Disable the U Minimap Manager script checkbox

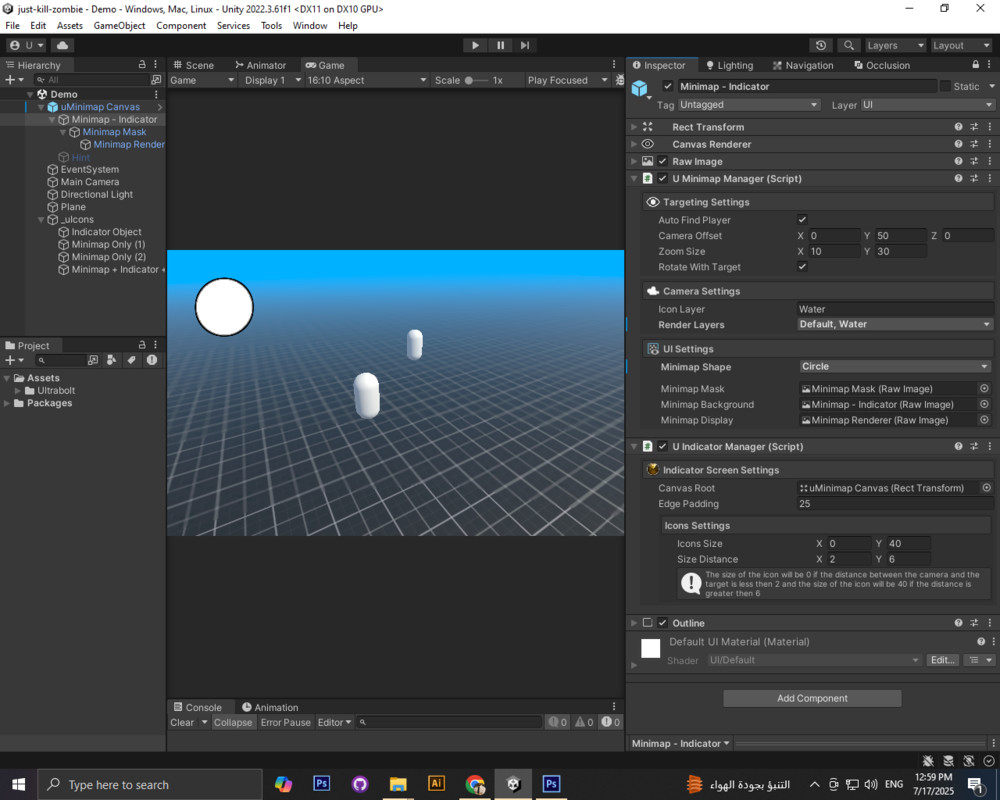[x=663, y=179]
